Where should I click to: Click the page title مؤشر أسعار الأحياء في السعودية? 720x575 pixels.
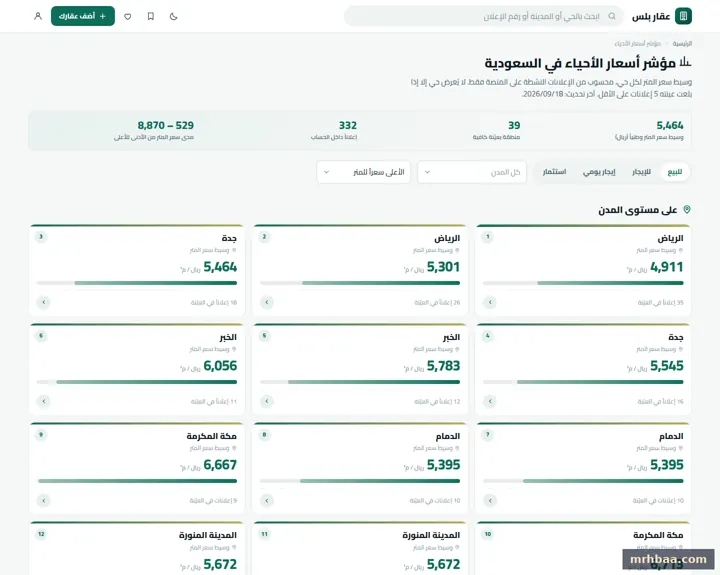tap(580, 63)
